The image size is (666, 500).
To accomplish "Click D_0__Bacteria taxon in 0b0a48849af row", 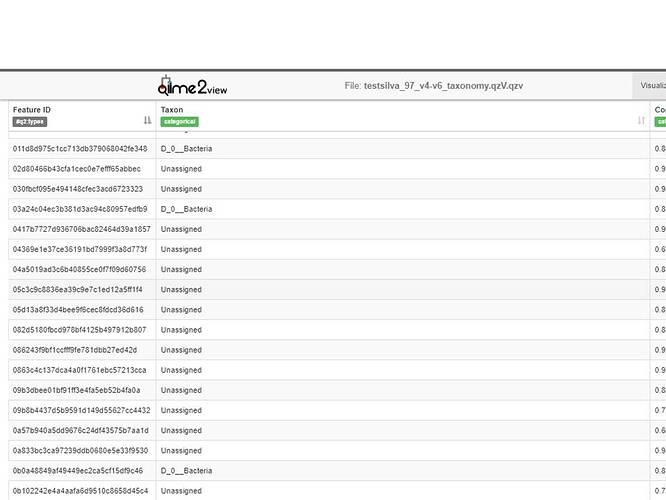I will pos(186,470).
